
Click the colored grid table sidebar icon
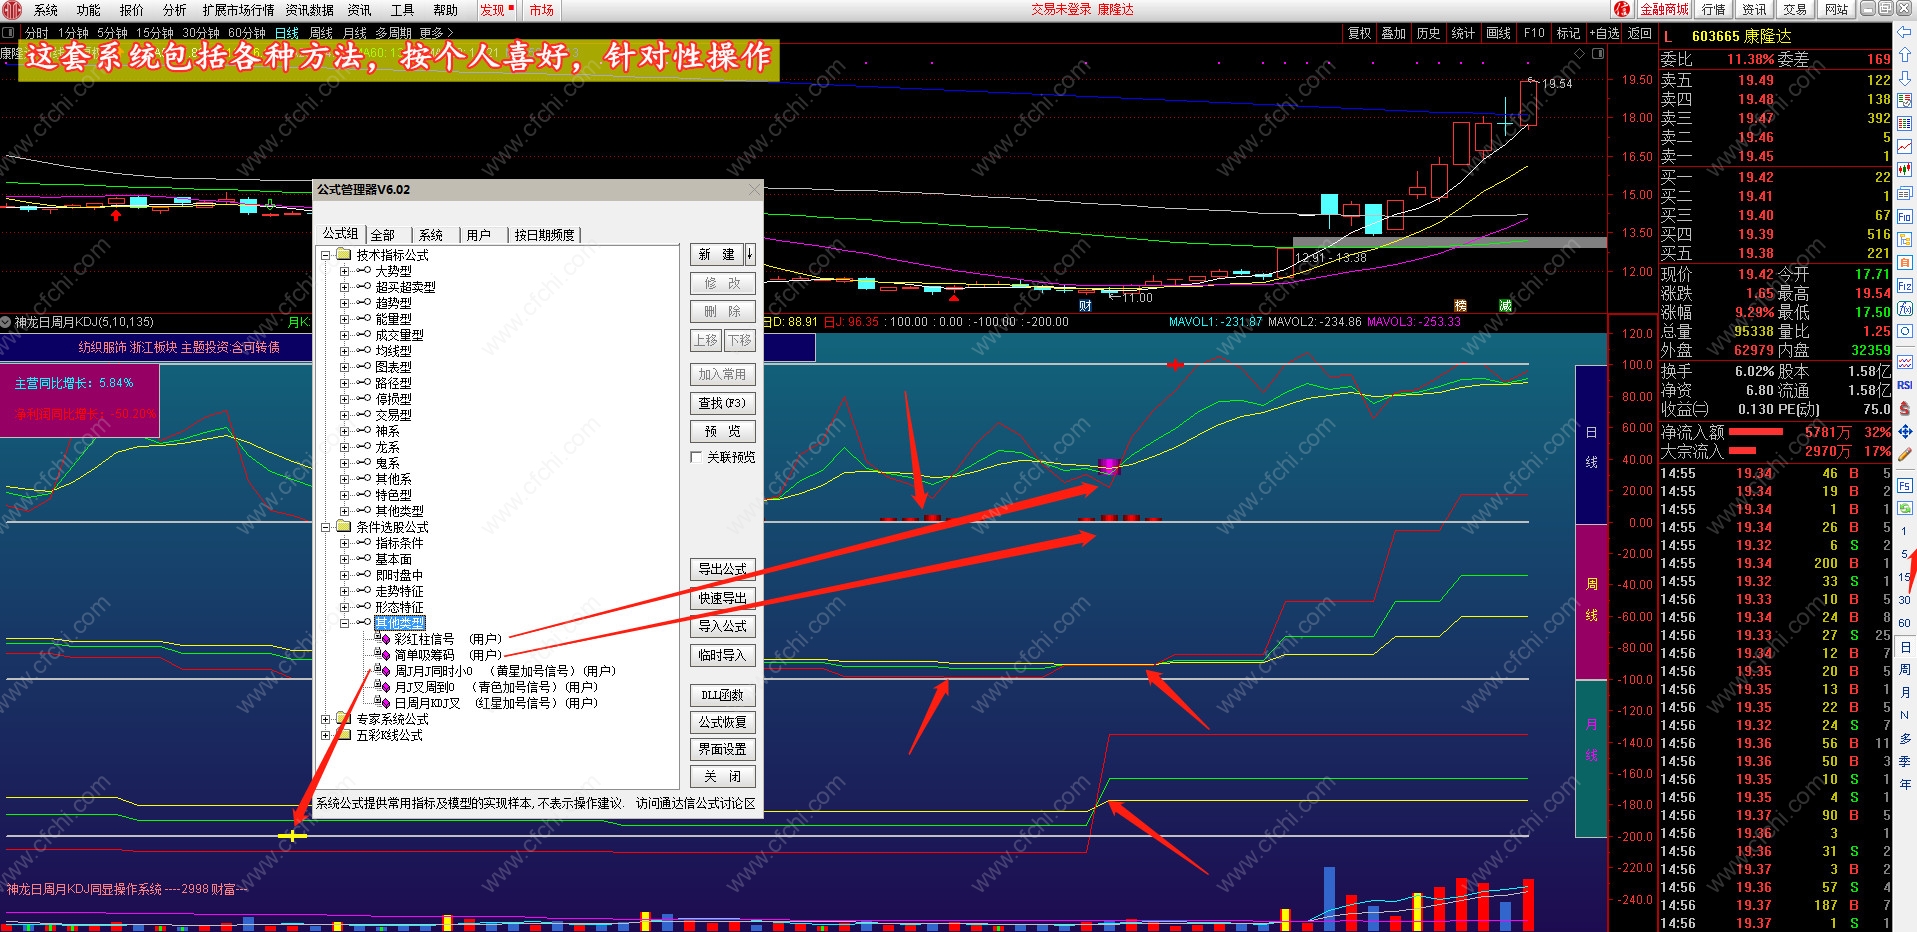[1905, 101]
